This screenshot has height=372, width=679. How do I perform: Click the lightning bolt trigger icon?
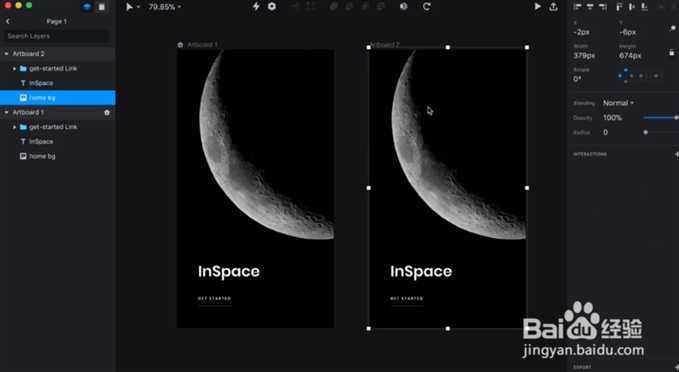coord(256,6)
